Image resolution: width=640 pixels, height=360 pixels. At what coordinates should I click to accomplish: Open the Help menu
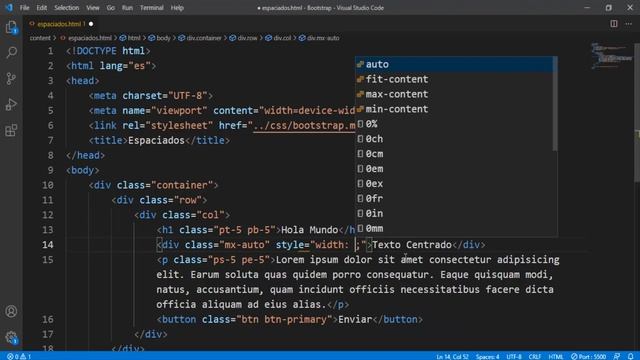click(177, 8)
